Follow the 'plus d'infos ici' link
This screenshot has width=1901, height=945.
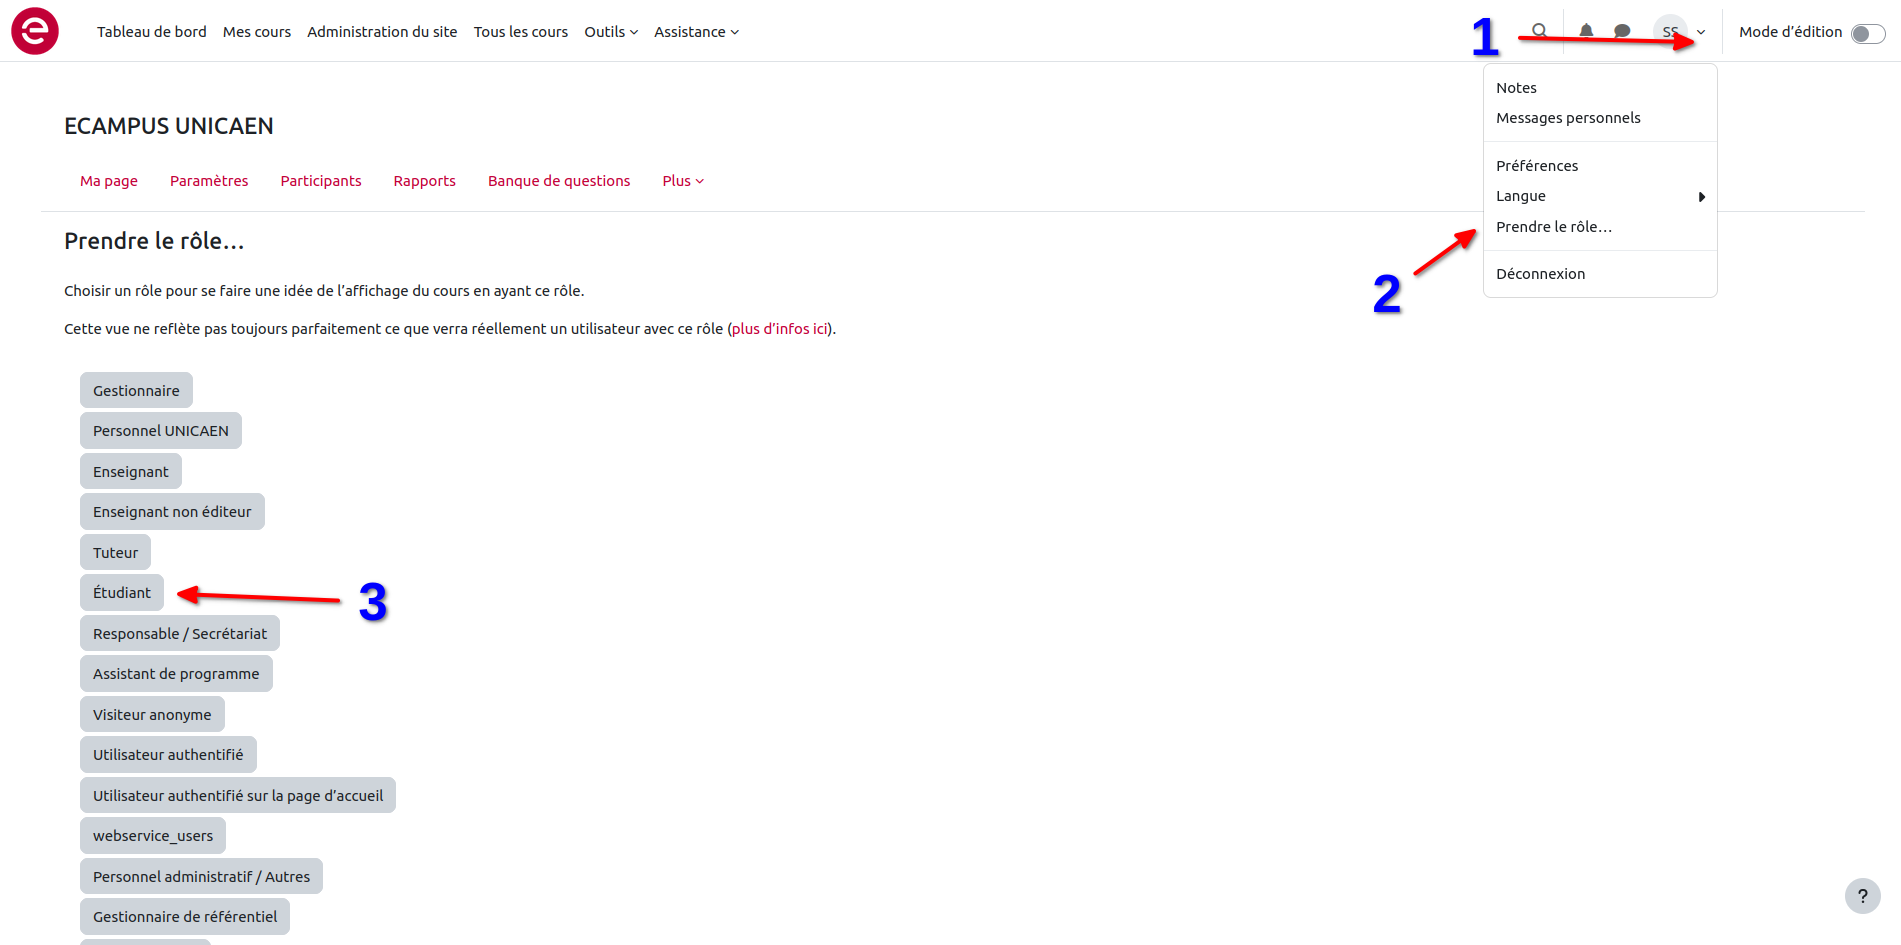pyautogui.click(x=779, y=329)
